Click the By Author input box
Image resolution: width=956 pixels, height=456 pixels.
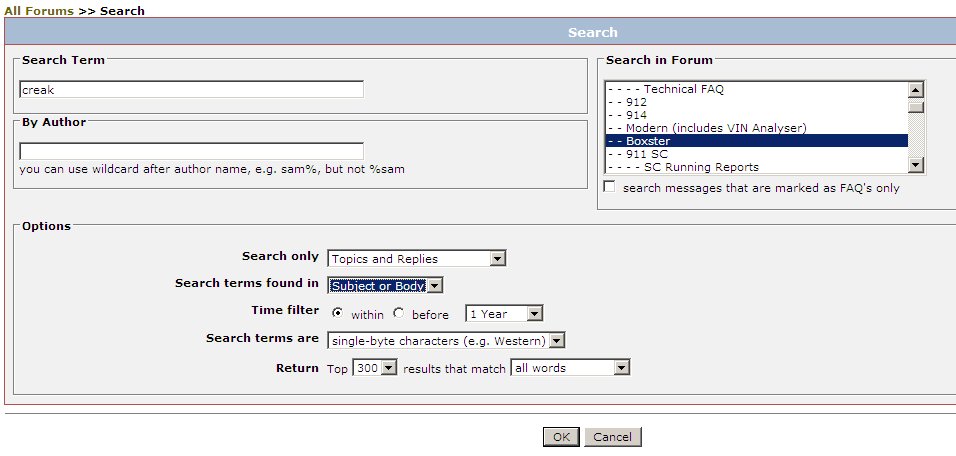pos(191,151)
